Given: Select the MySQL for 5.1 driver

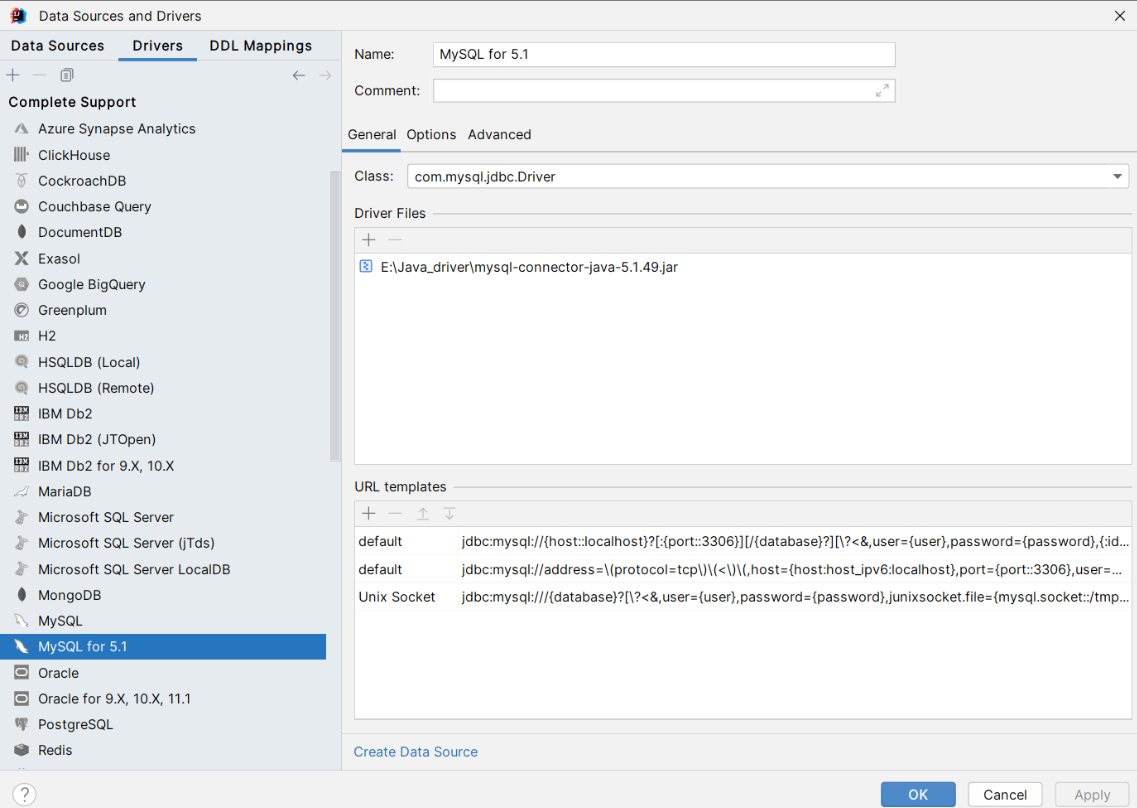Looking at the screenshot, I should point(163,647).
